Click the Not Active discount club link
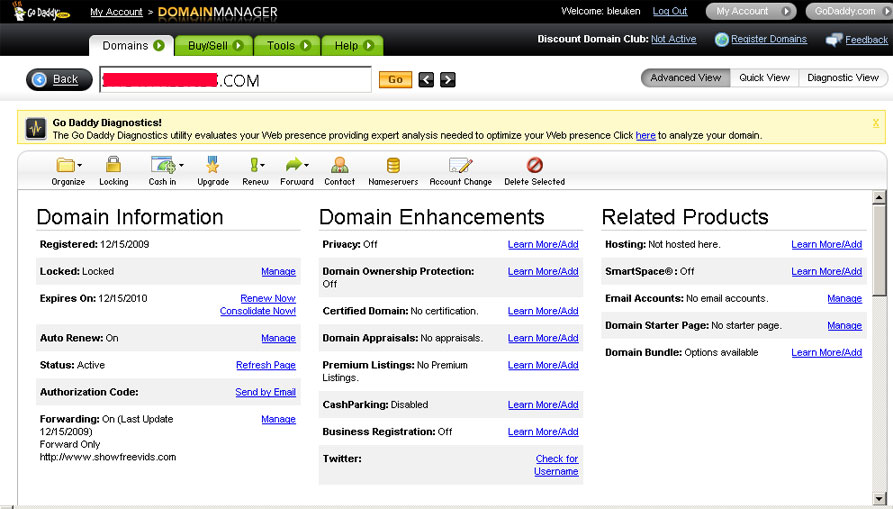 pos(674,39)
